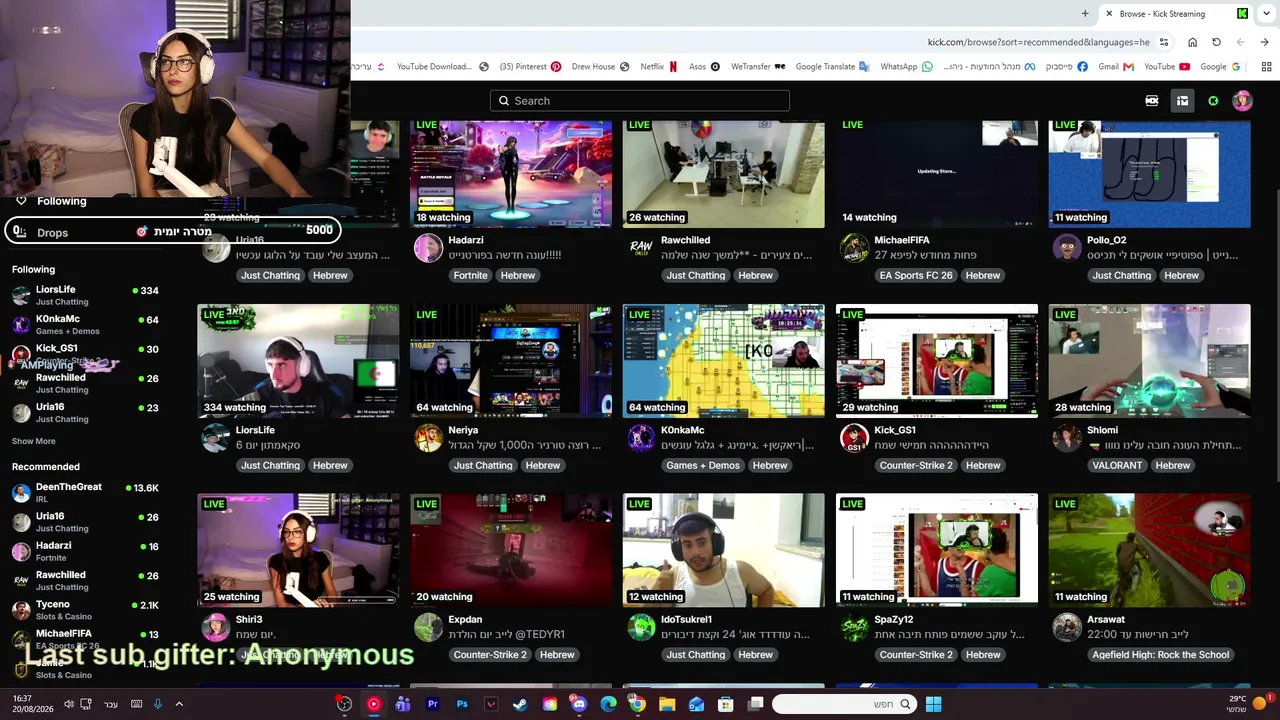Click the browser reload icon
This screenshot has height=720, width=1280.
(x=1216, y=42)
